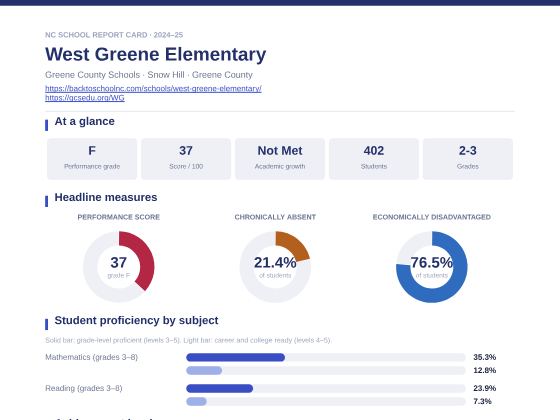Open the backtoschoolnc.com West Greene Elementary link
The image size is (560, 420).
coord(153,89)
